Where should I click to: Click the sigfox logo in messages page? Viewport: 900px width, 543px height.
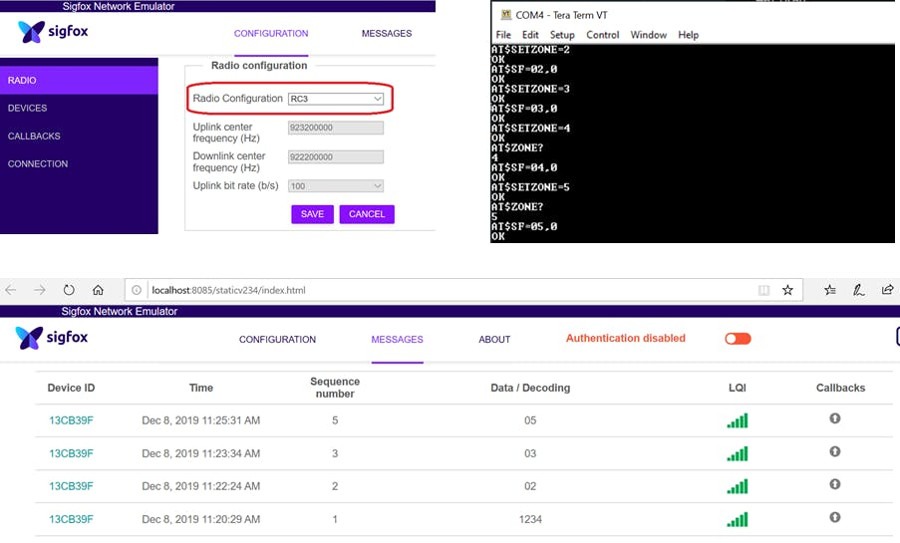pos(52,338)
